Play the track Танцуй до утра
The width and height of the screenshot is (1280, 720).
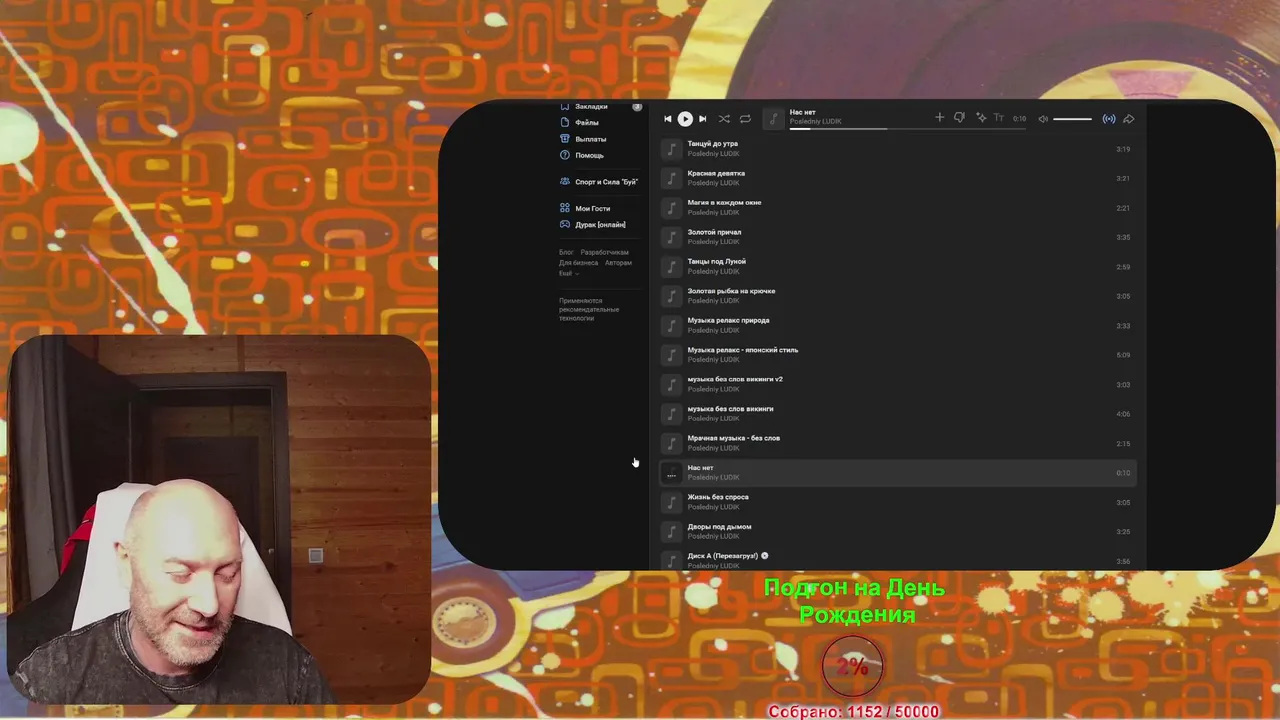point(899,149)
